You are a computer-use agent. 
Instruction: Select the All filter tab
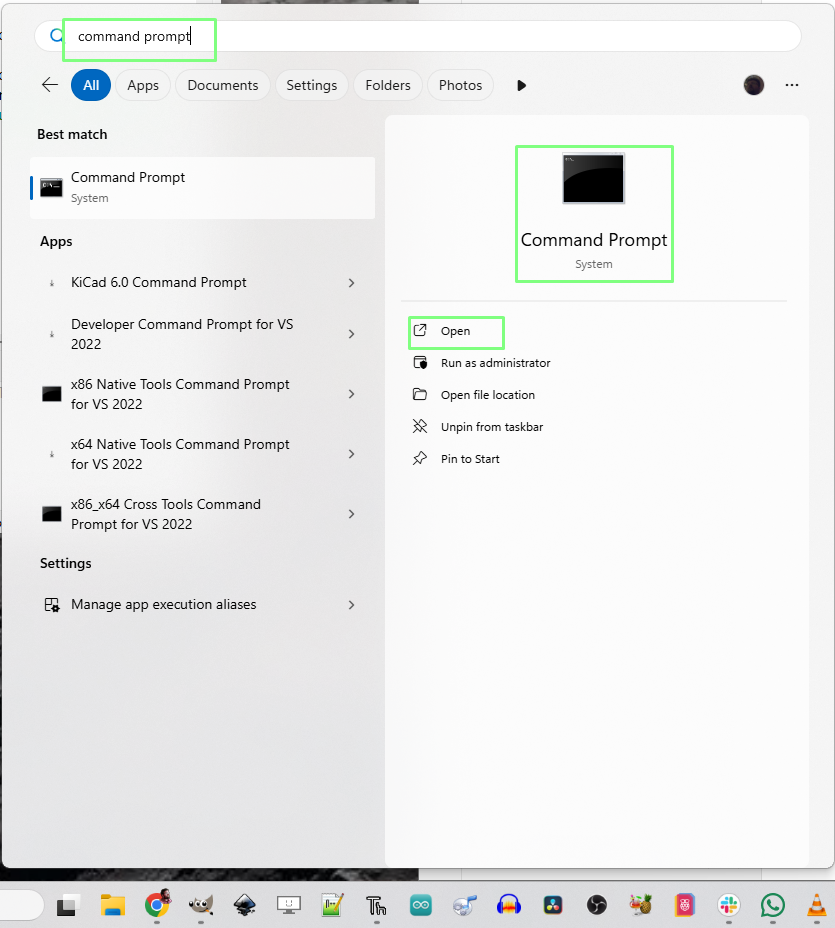(91, 85)
